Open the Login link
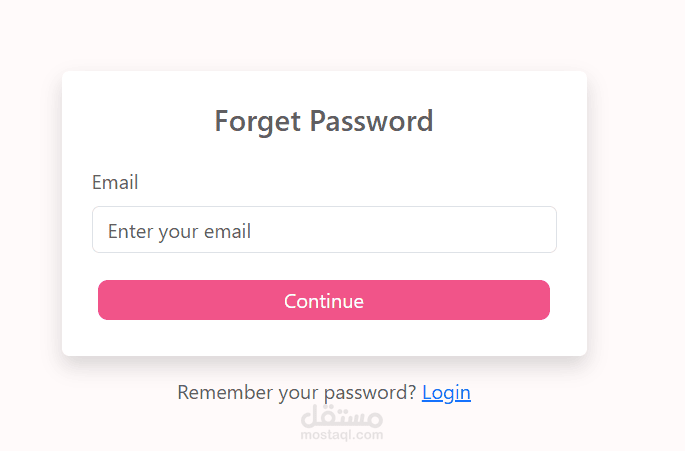The image size is (685, 451). tap(446, 392)
